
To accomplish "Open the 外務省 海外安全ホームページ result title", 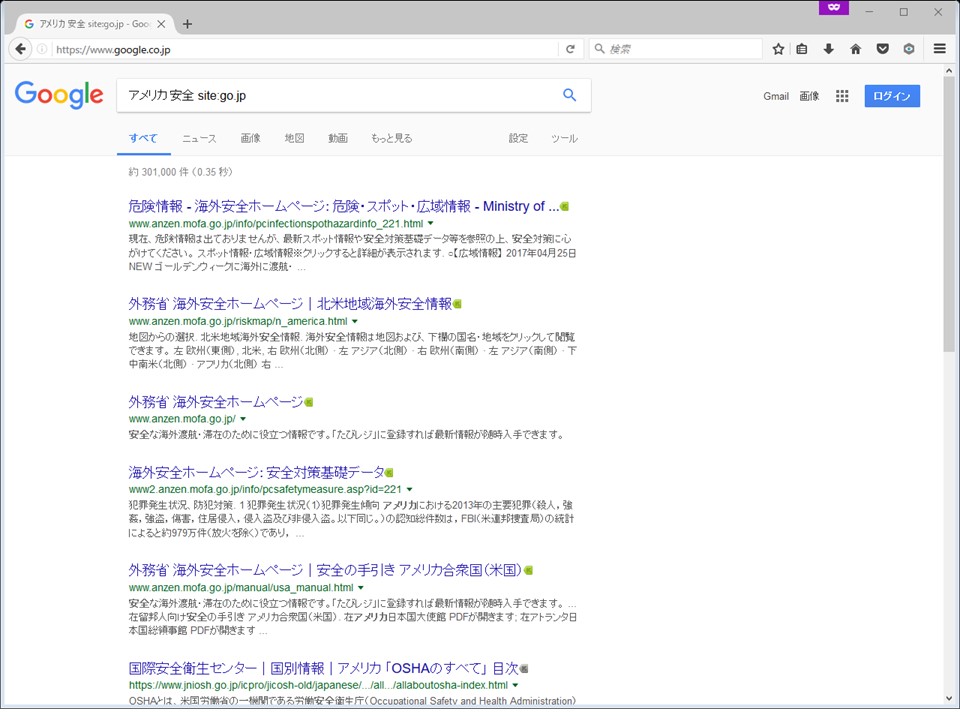I will coord(216,402).
